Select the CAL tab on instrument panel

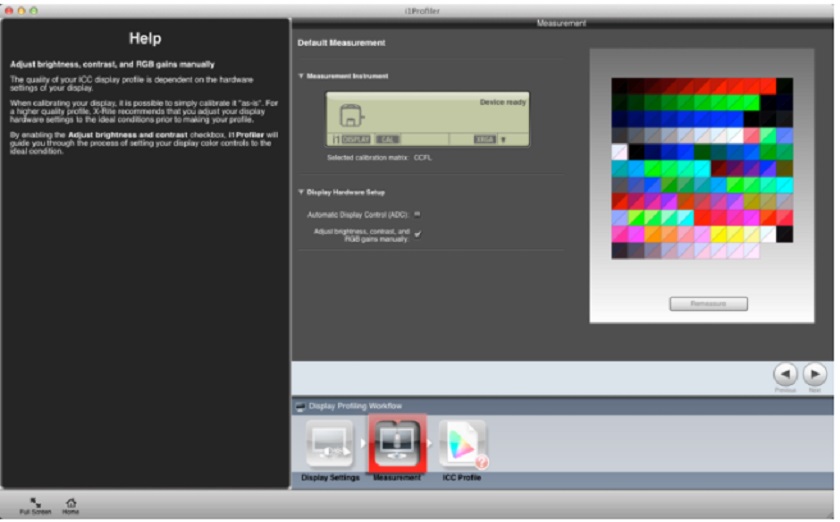385,139
